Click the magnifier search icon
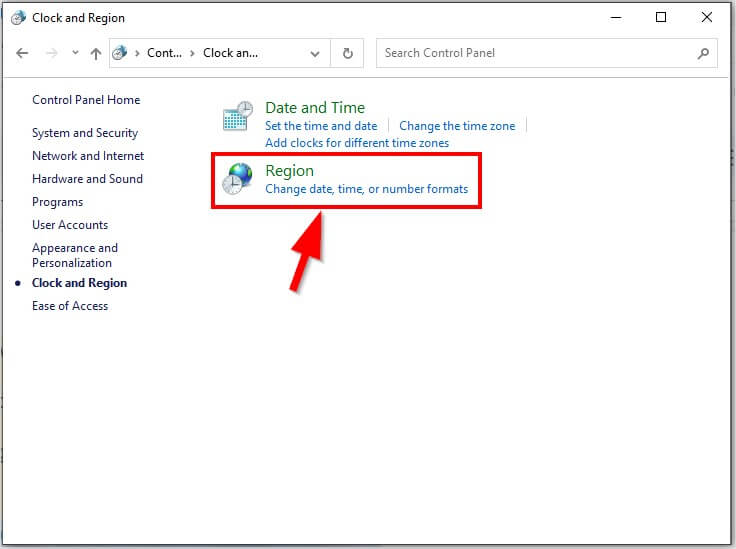Screen dimensions: 736x549 tap(703, 53)
